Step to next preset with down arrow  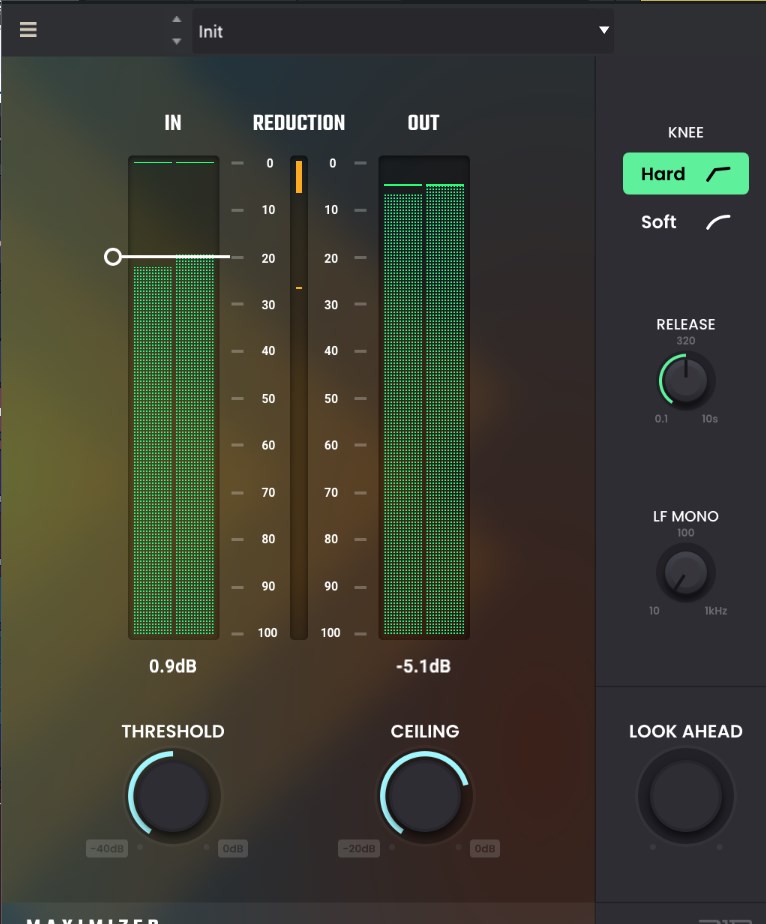pos(177,41)
